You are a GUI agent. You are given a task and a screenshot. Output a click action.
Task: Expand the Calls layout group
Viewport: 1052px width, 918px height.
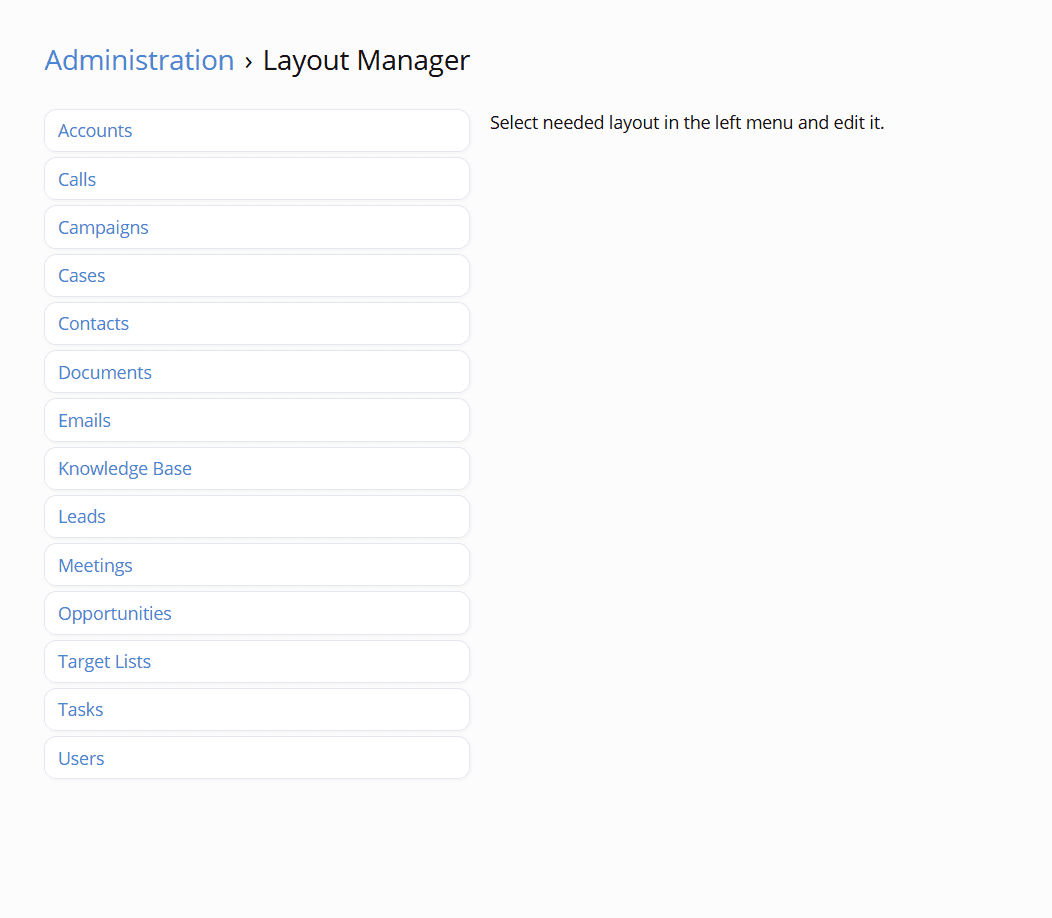77,180
